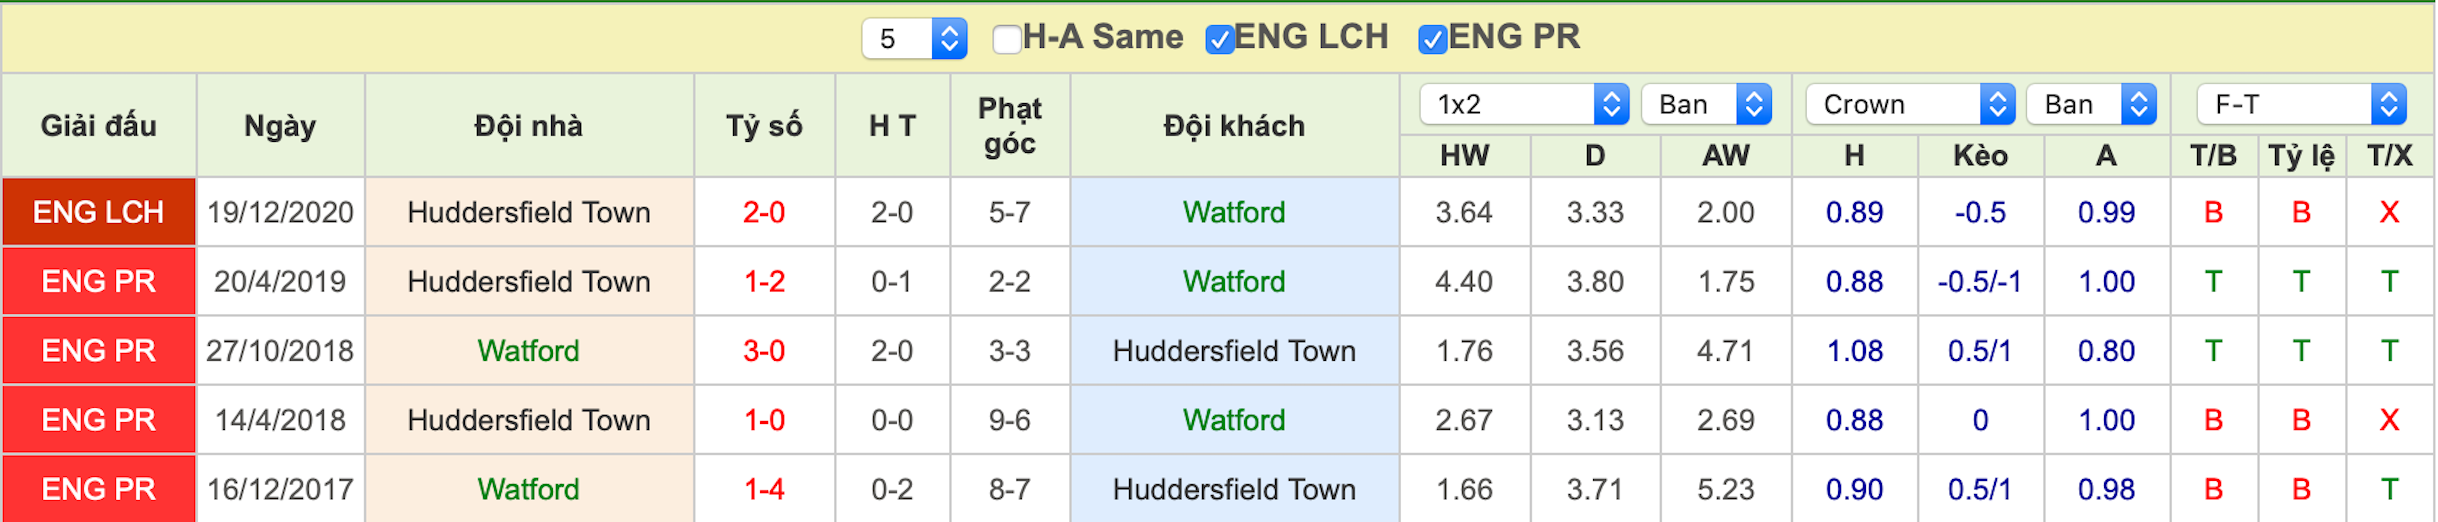Click the Phạt góc column header
2438x522 pixels.
tap(1010, 126)
